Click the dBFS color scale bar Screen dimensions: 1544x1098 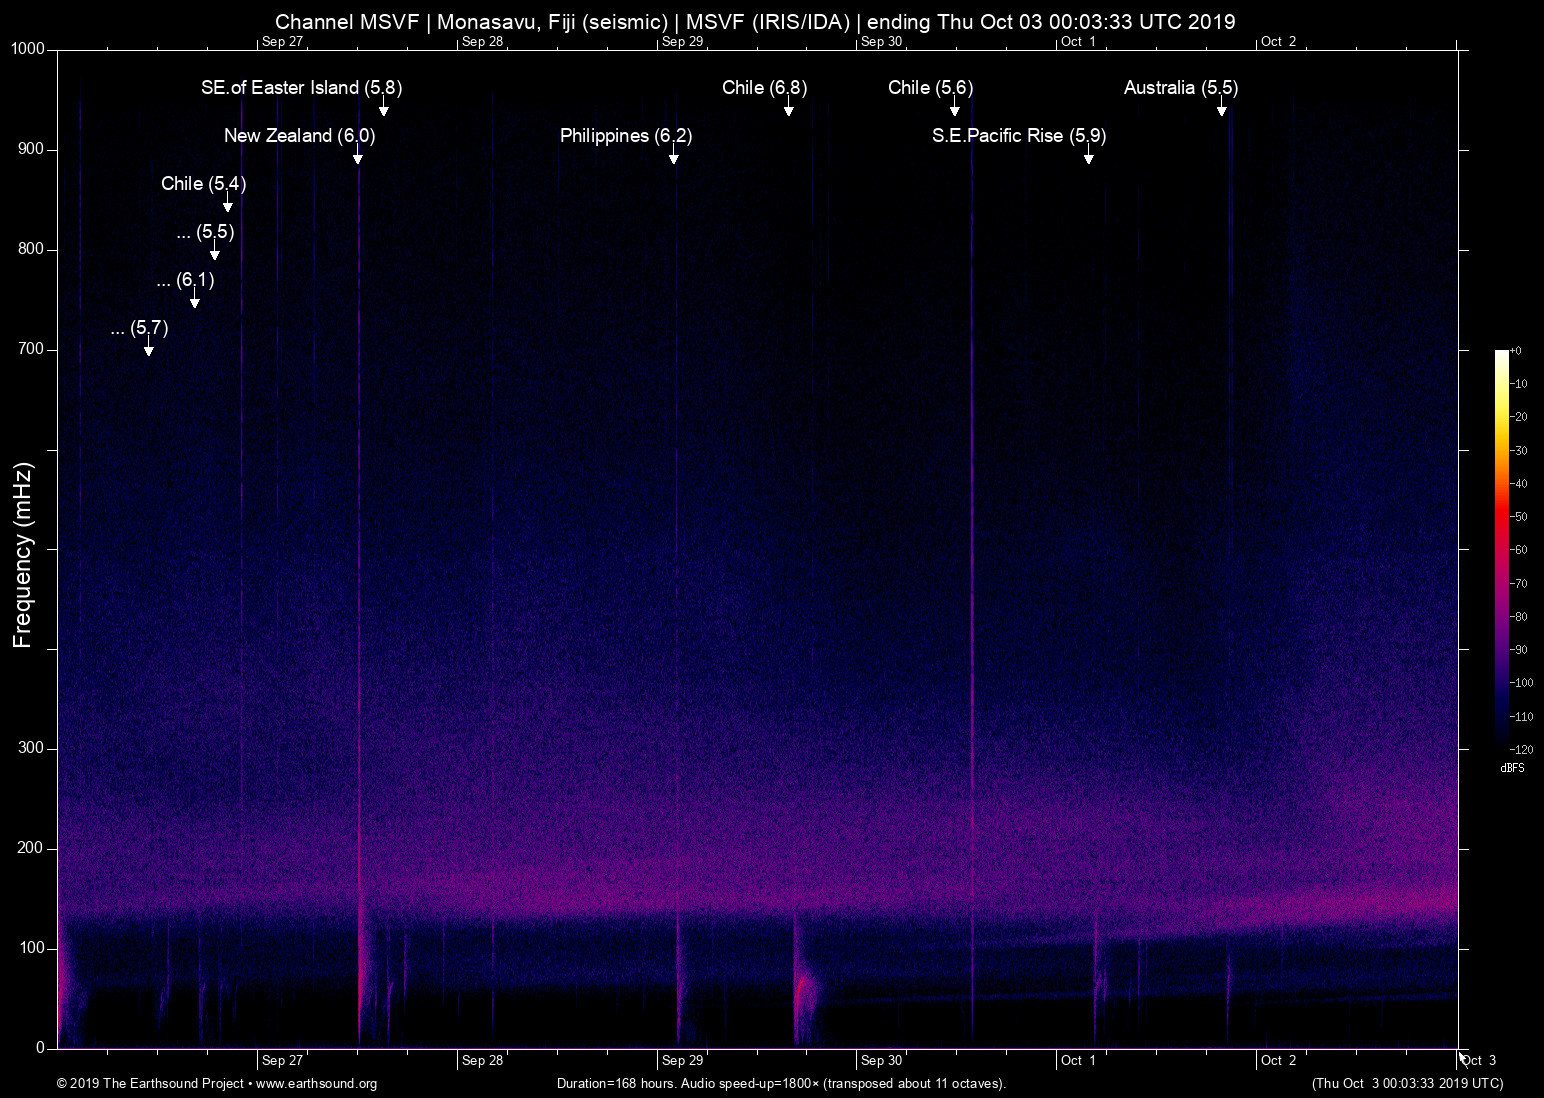(x=1501, y=548)
